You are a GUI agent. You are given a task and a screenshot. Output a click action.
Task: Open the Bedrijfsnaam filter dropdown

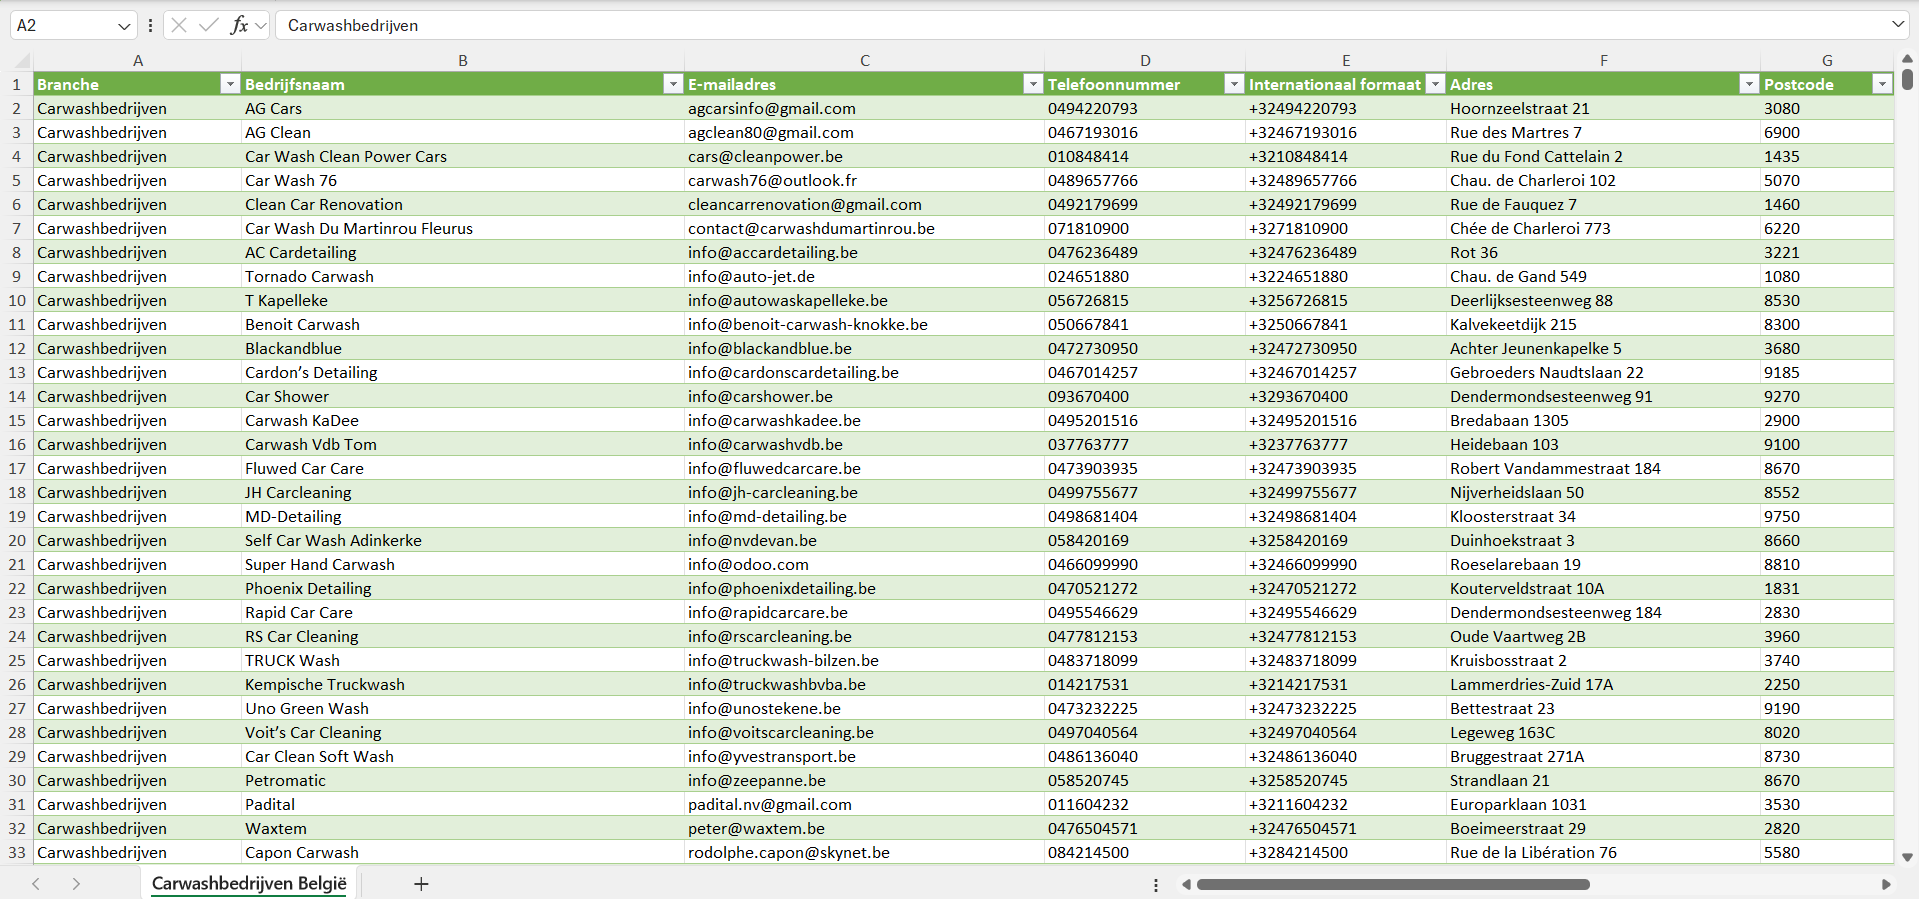click(673, 84)
